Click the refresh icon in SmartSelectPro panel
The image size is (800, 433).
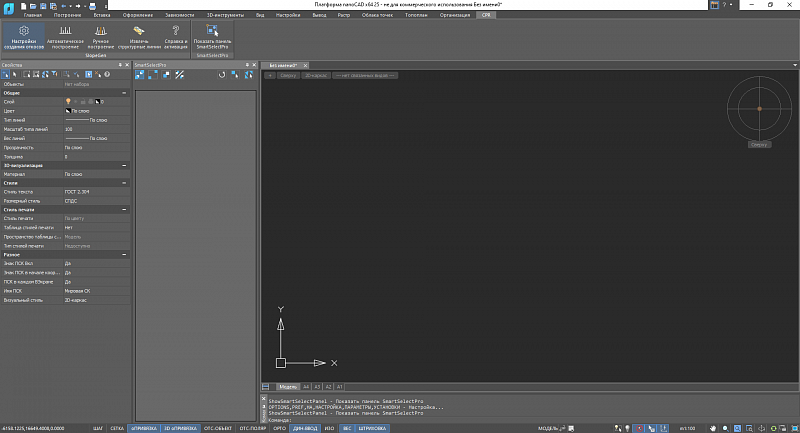[222, 75]
